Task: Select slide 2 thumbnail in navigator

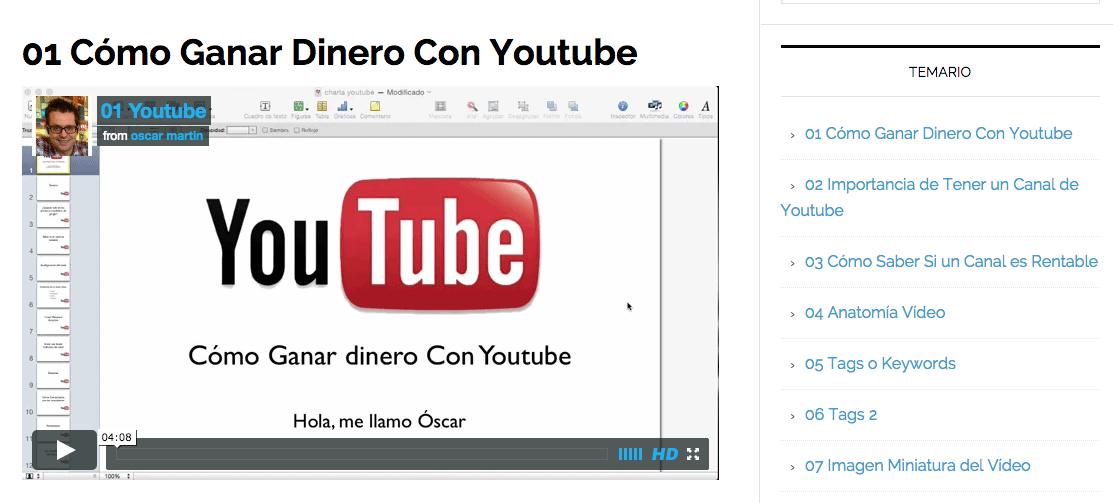Action: coord(54,189)
